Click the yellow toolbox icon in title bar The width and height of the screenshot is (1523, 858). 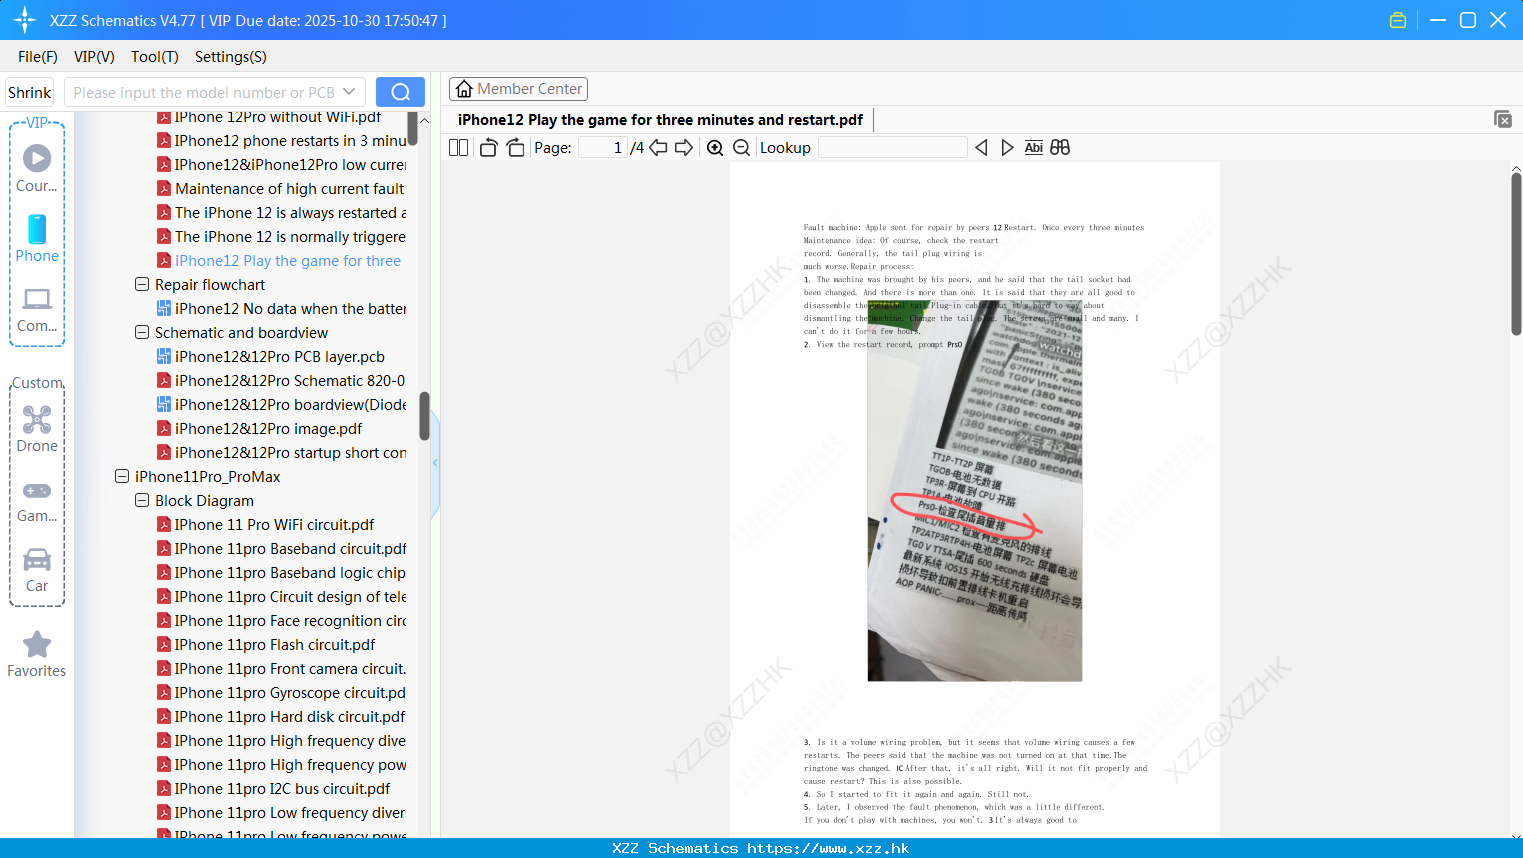click(x=1398, y=20)
